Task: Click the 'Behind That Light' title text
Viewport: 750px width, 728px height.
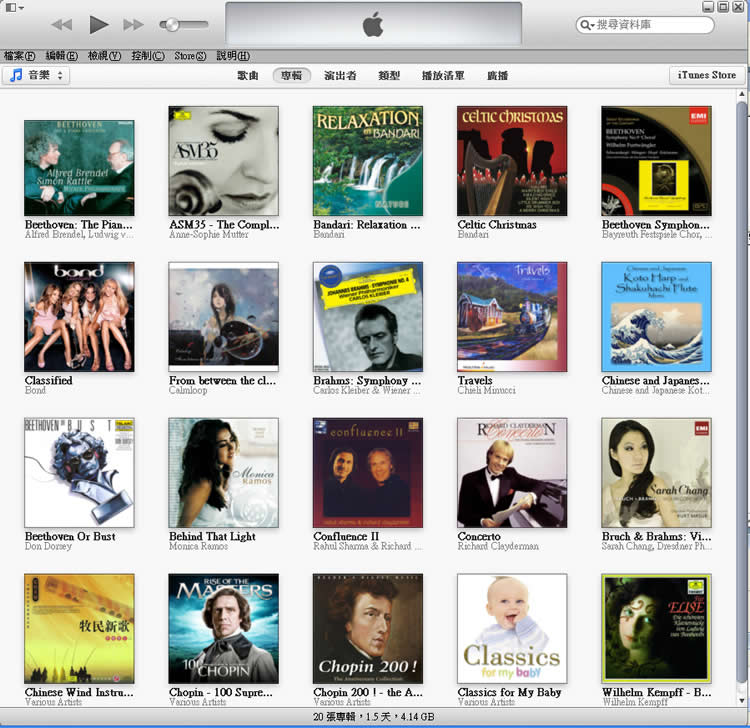Action: (212, 537)
